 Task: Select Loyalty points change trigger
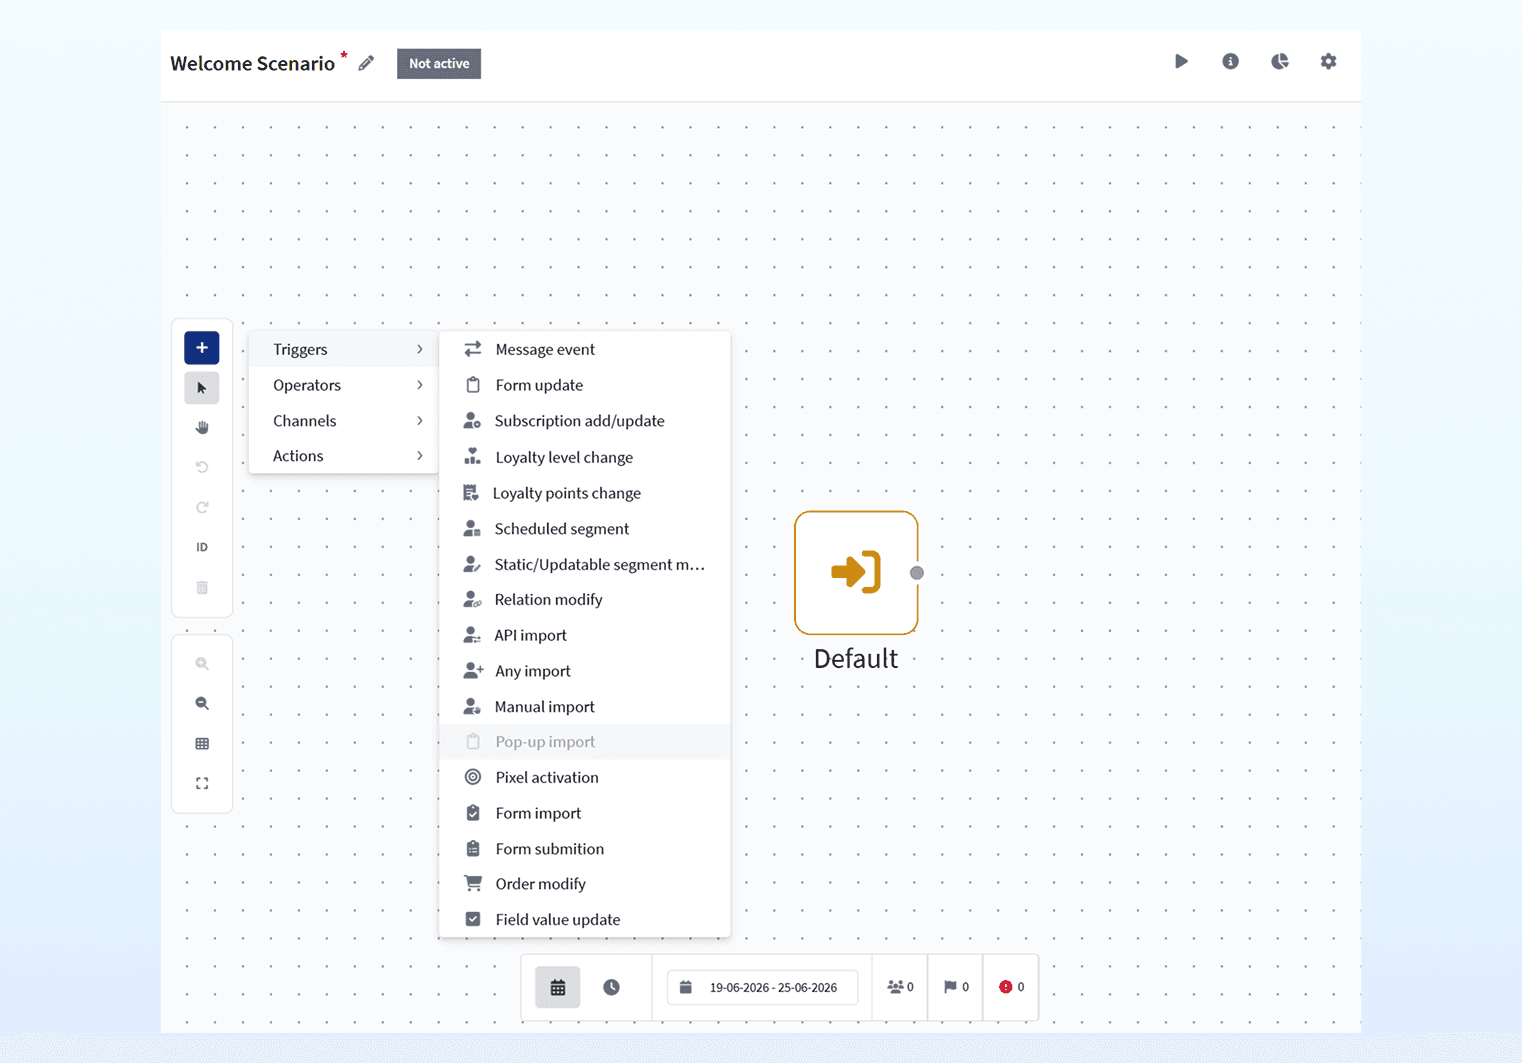click(x=585, y=493)
